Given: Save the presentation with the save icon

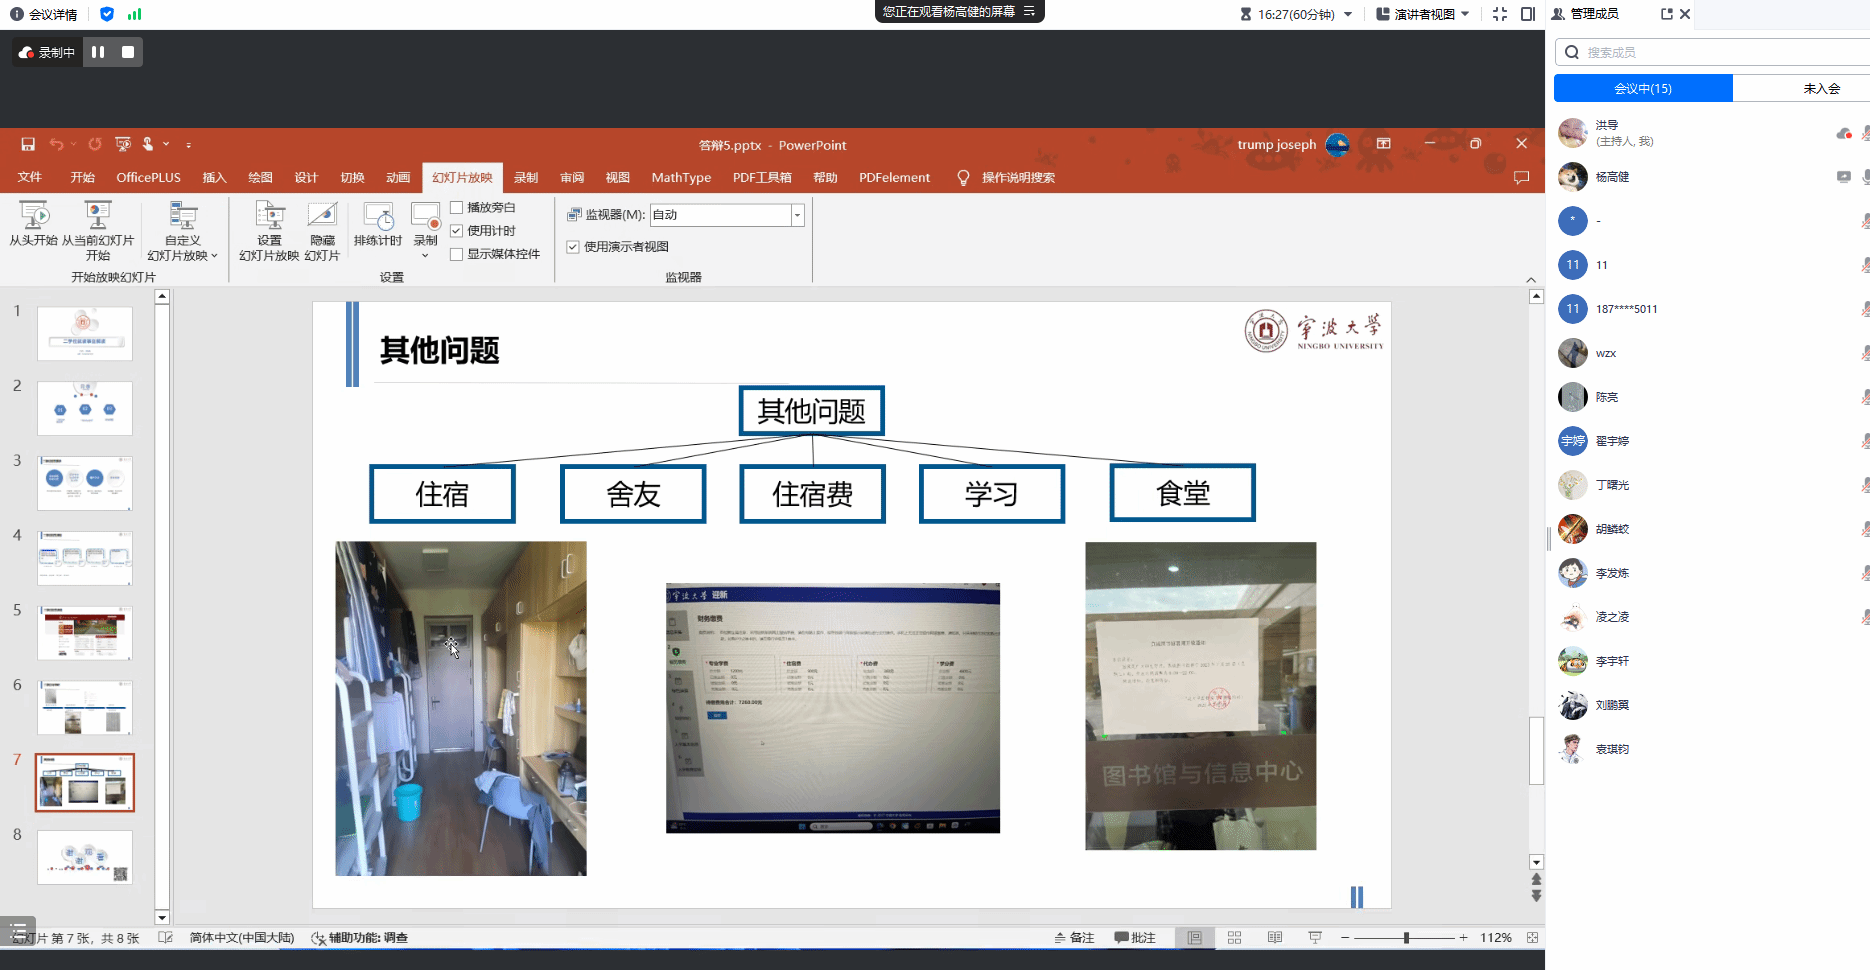Looking at the screenshot, I should (x=28, y=144).
